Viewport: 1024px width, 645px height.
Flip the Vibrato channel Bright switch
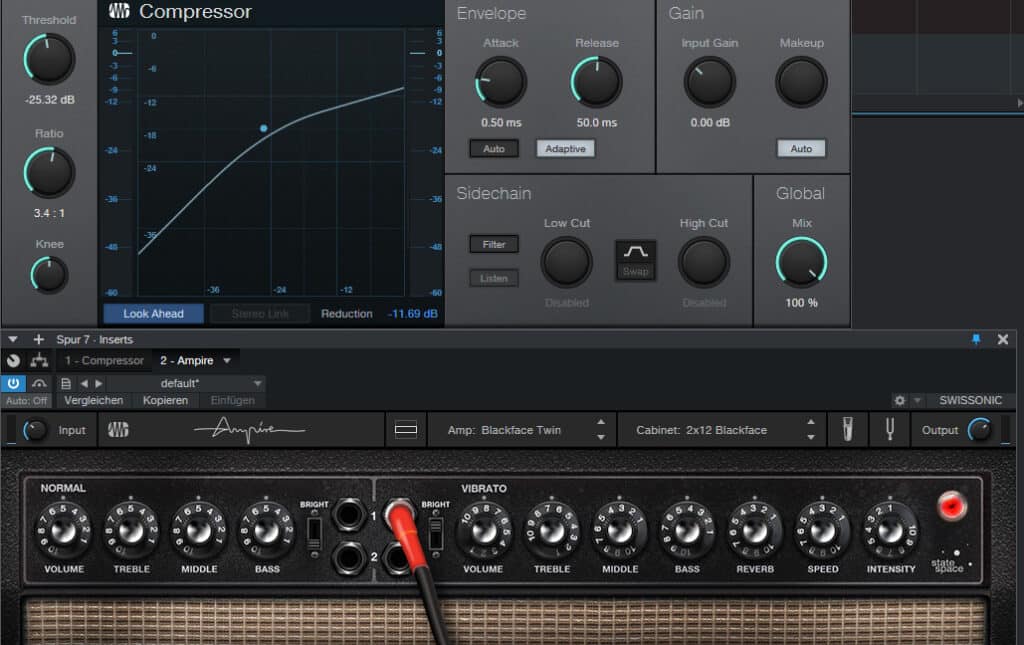click(436, 533)
